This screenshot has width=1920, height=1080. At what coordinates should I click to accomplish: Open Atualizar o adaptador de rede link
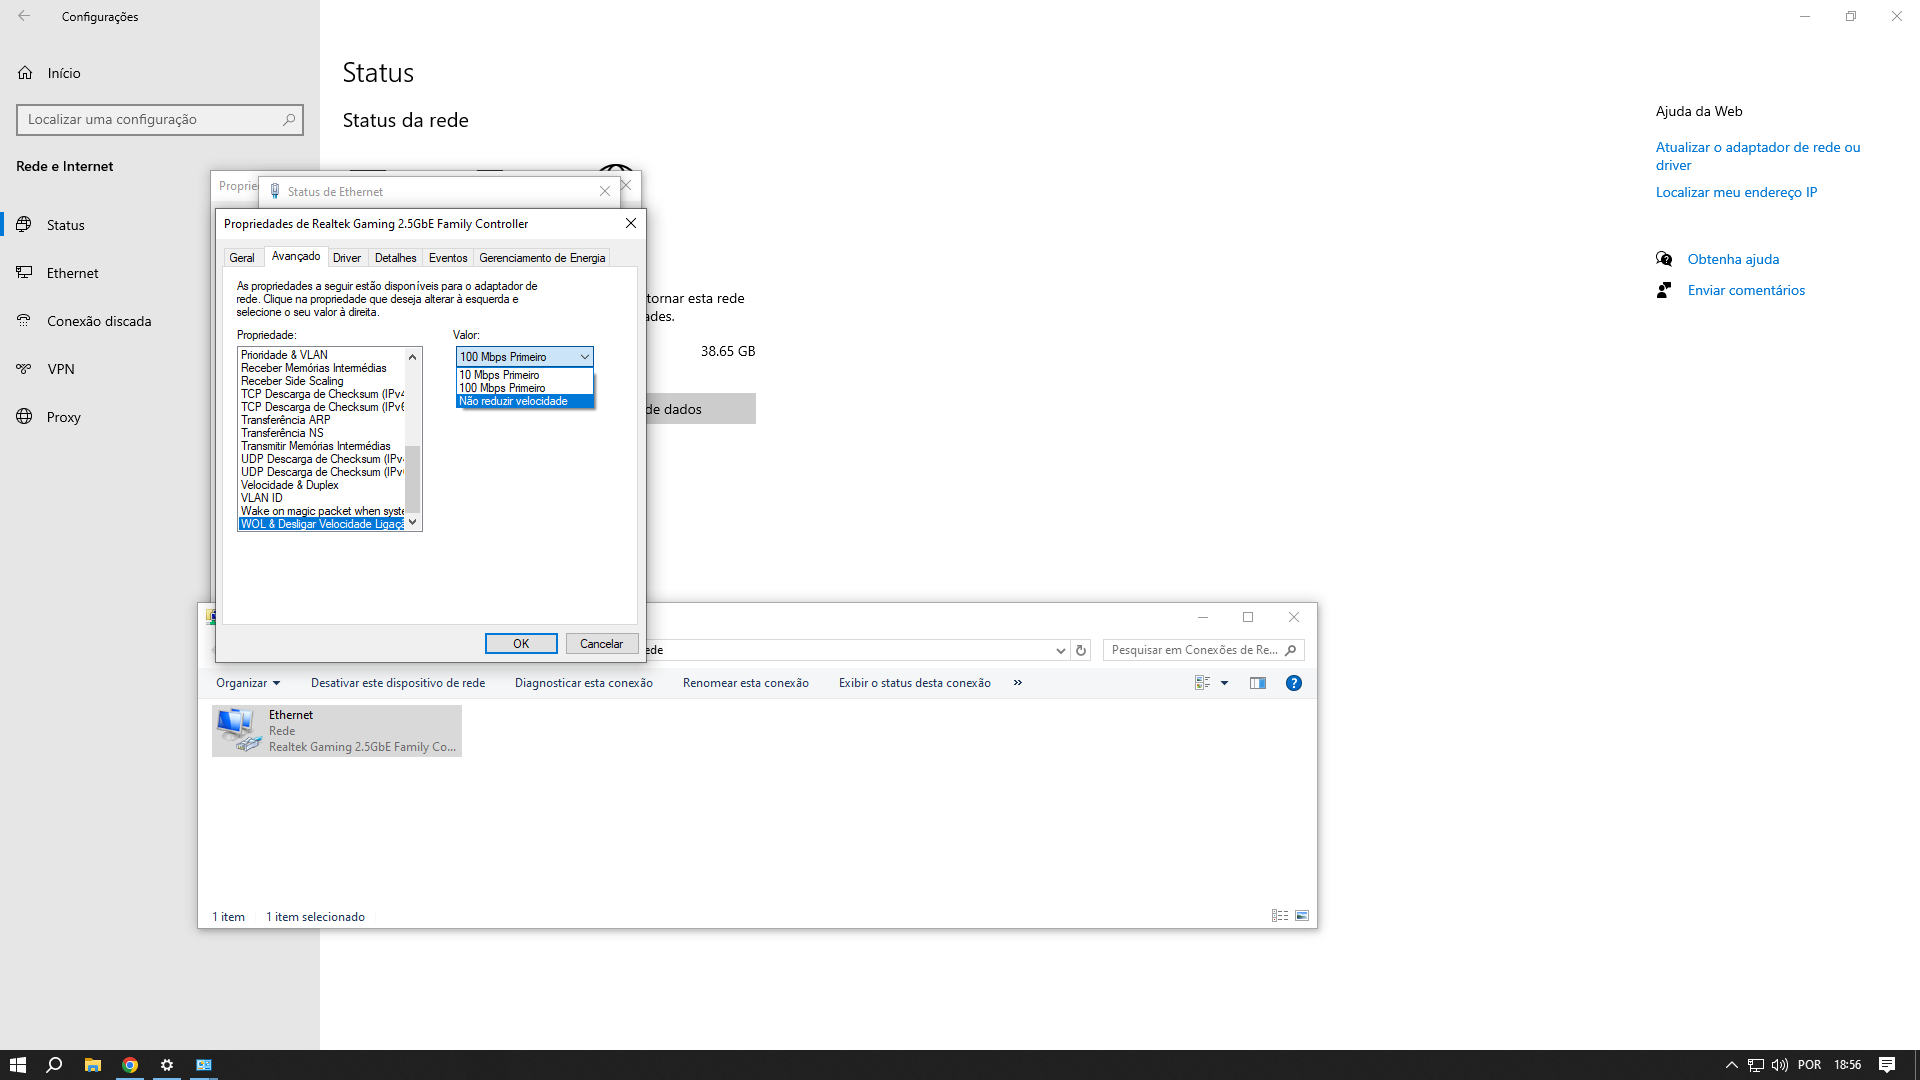click(1758, 156)
